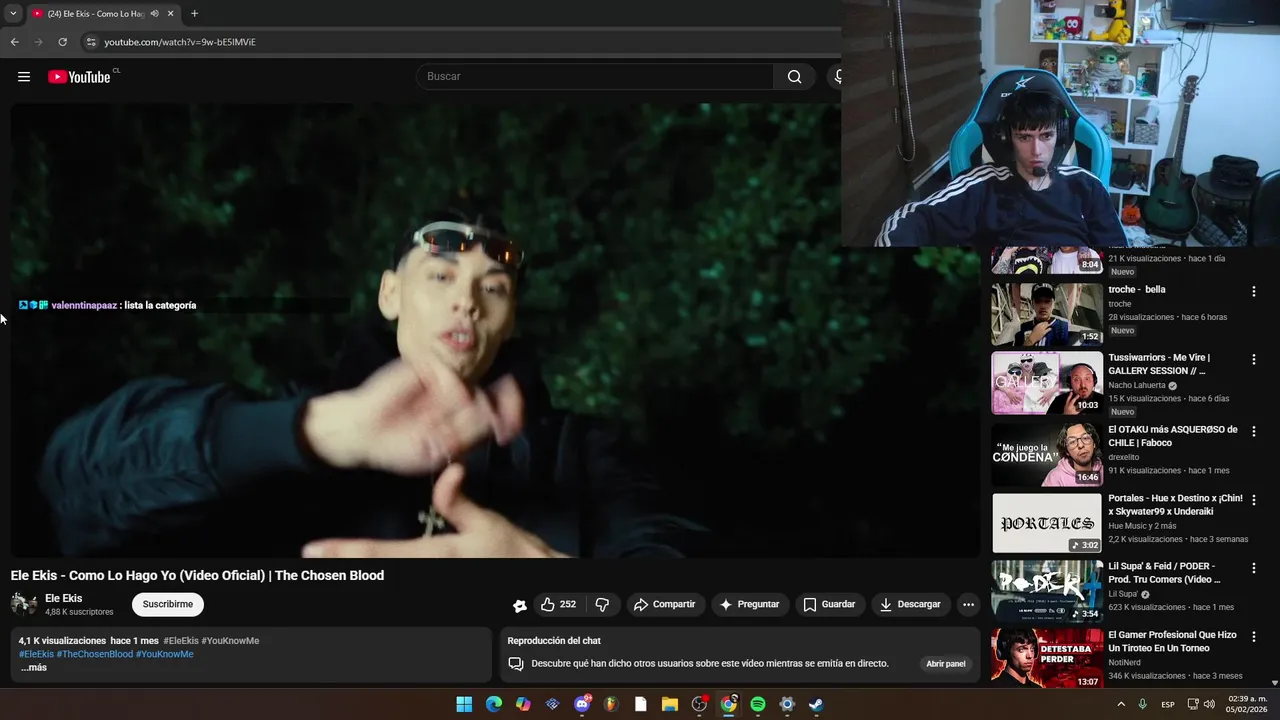1280x720 pixels.
Task: Subscribe using the Suscribirme button
Action: pos(168,604)
